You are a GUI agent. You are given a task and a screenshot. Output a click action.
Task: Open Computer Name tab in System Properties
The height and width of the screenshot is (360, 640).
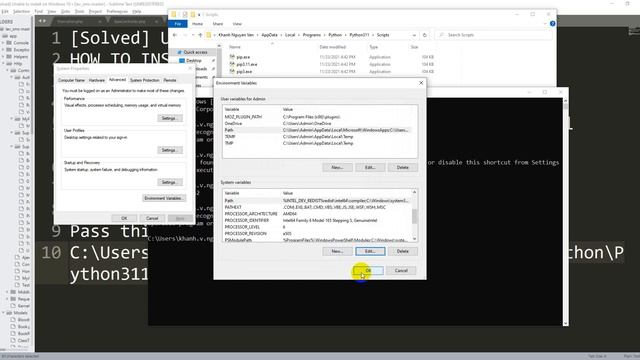point(71,80)
